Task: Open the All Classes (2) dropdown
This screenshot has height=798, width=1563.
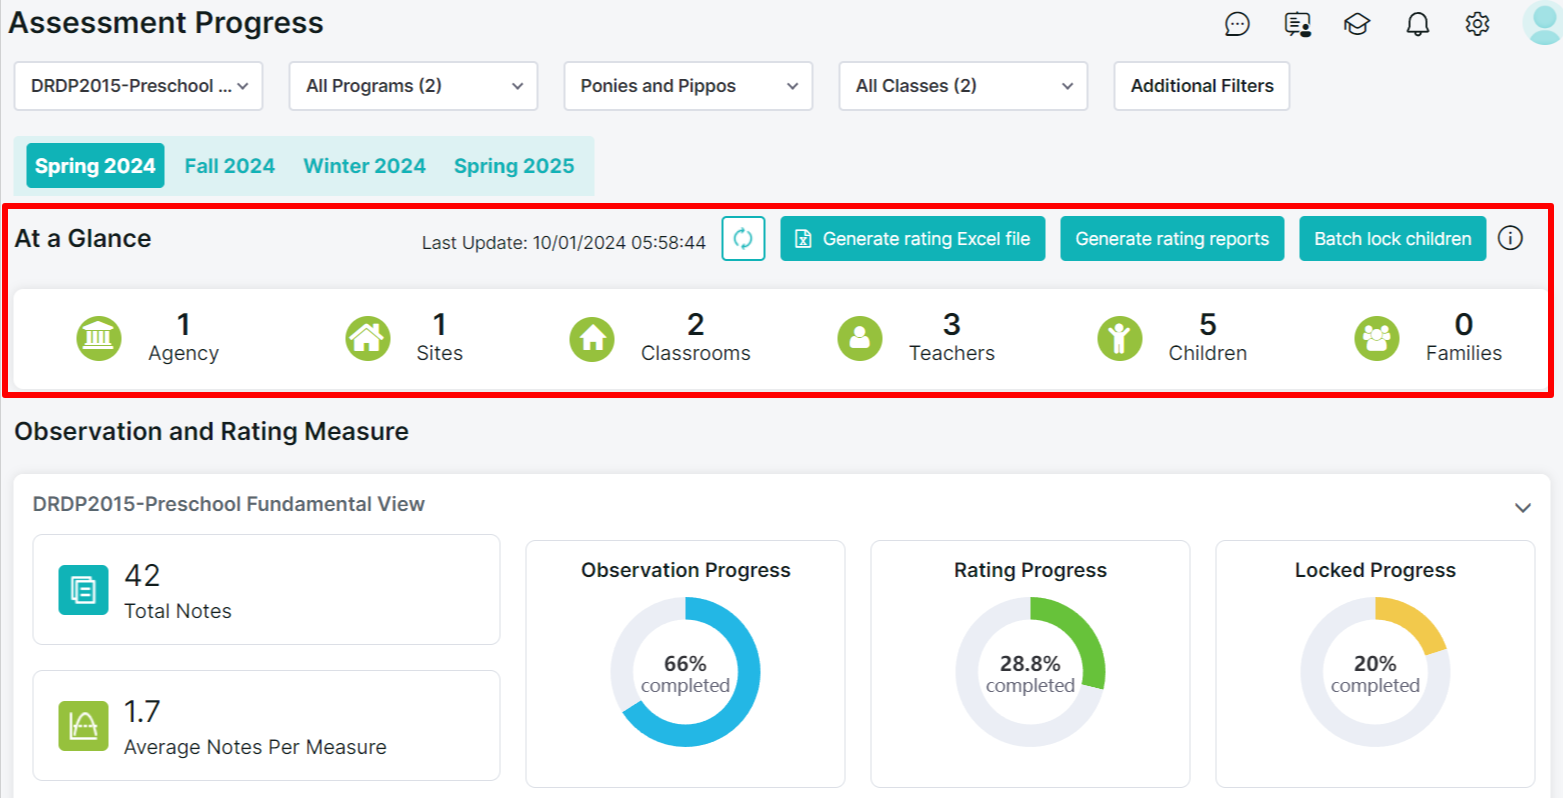Action: click(964, 86)
